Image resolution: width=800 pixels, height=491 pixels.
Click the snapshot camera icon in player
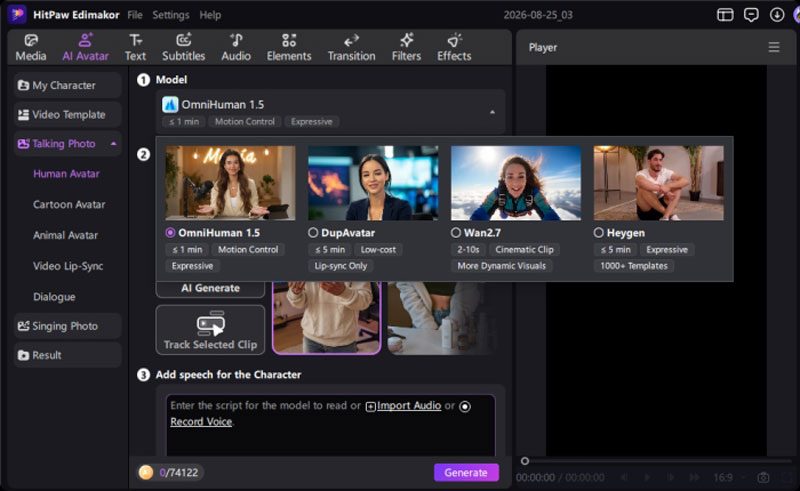tap(763, 477)
